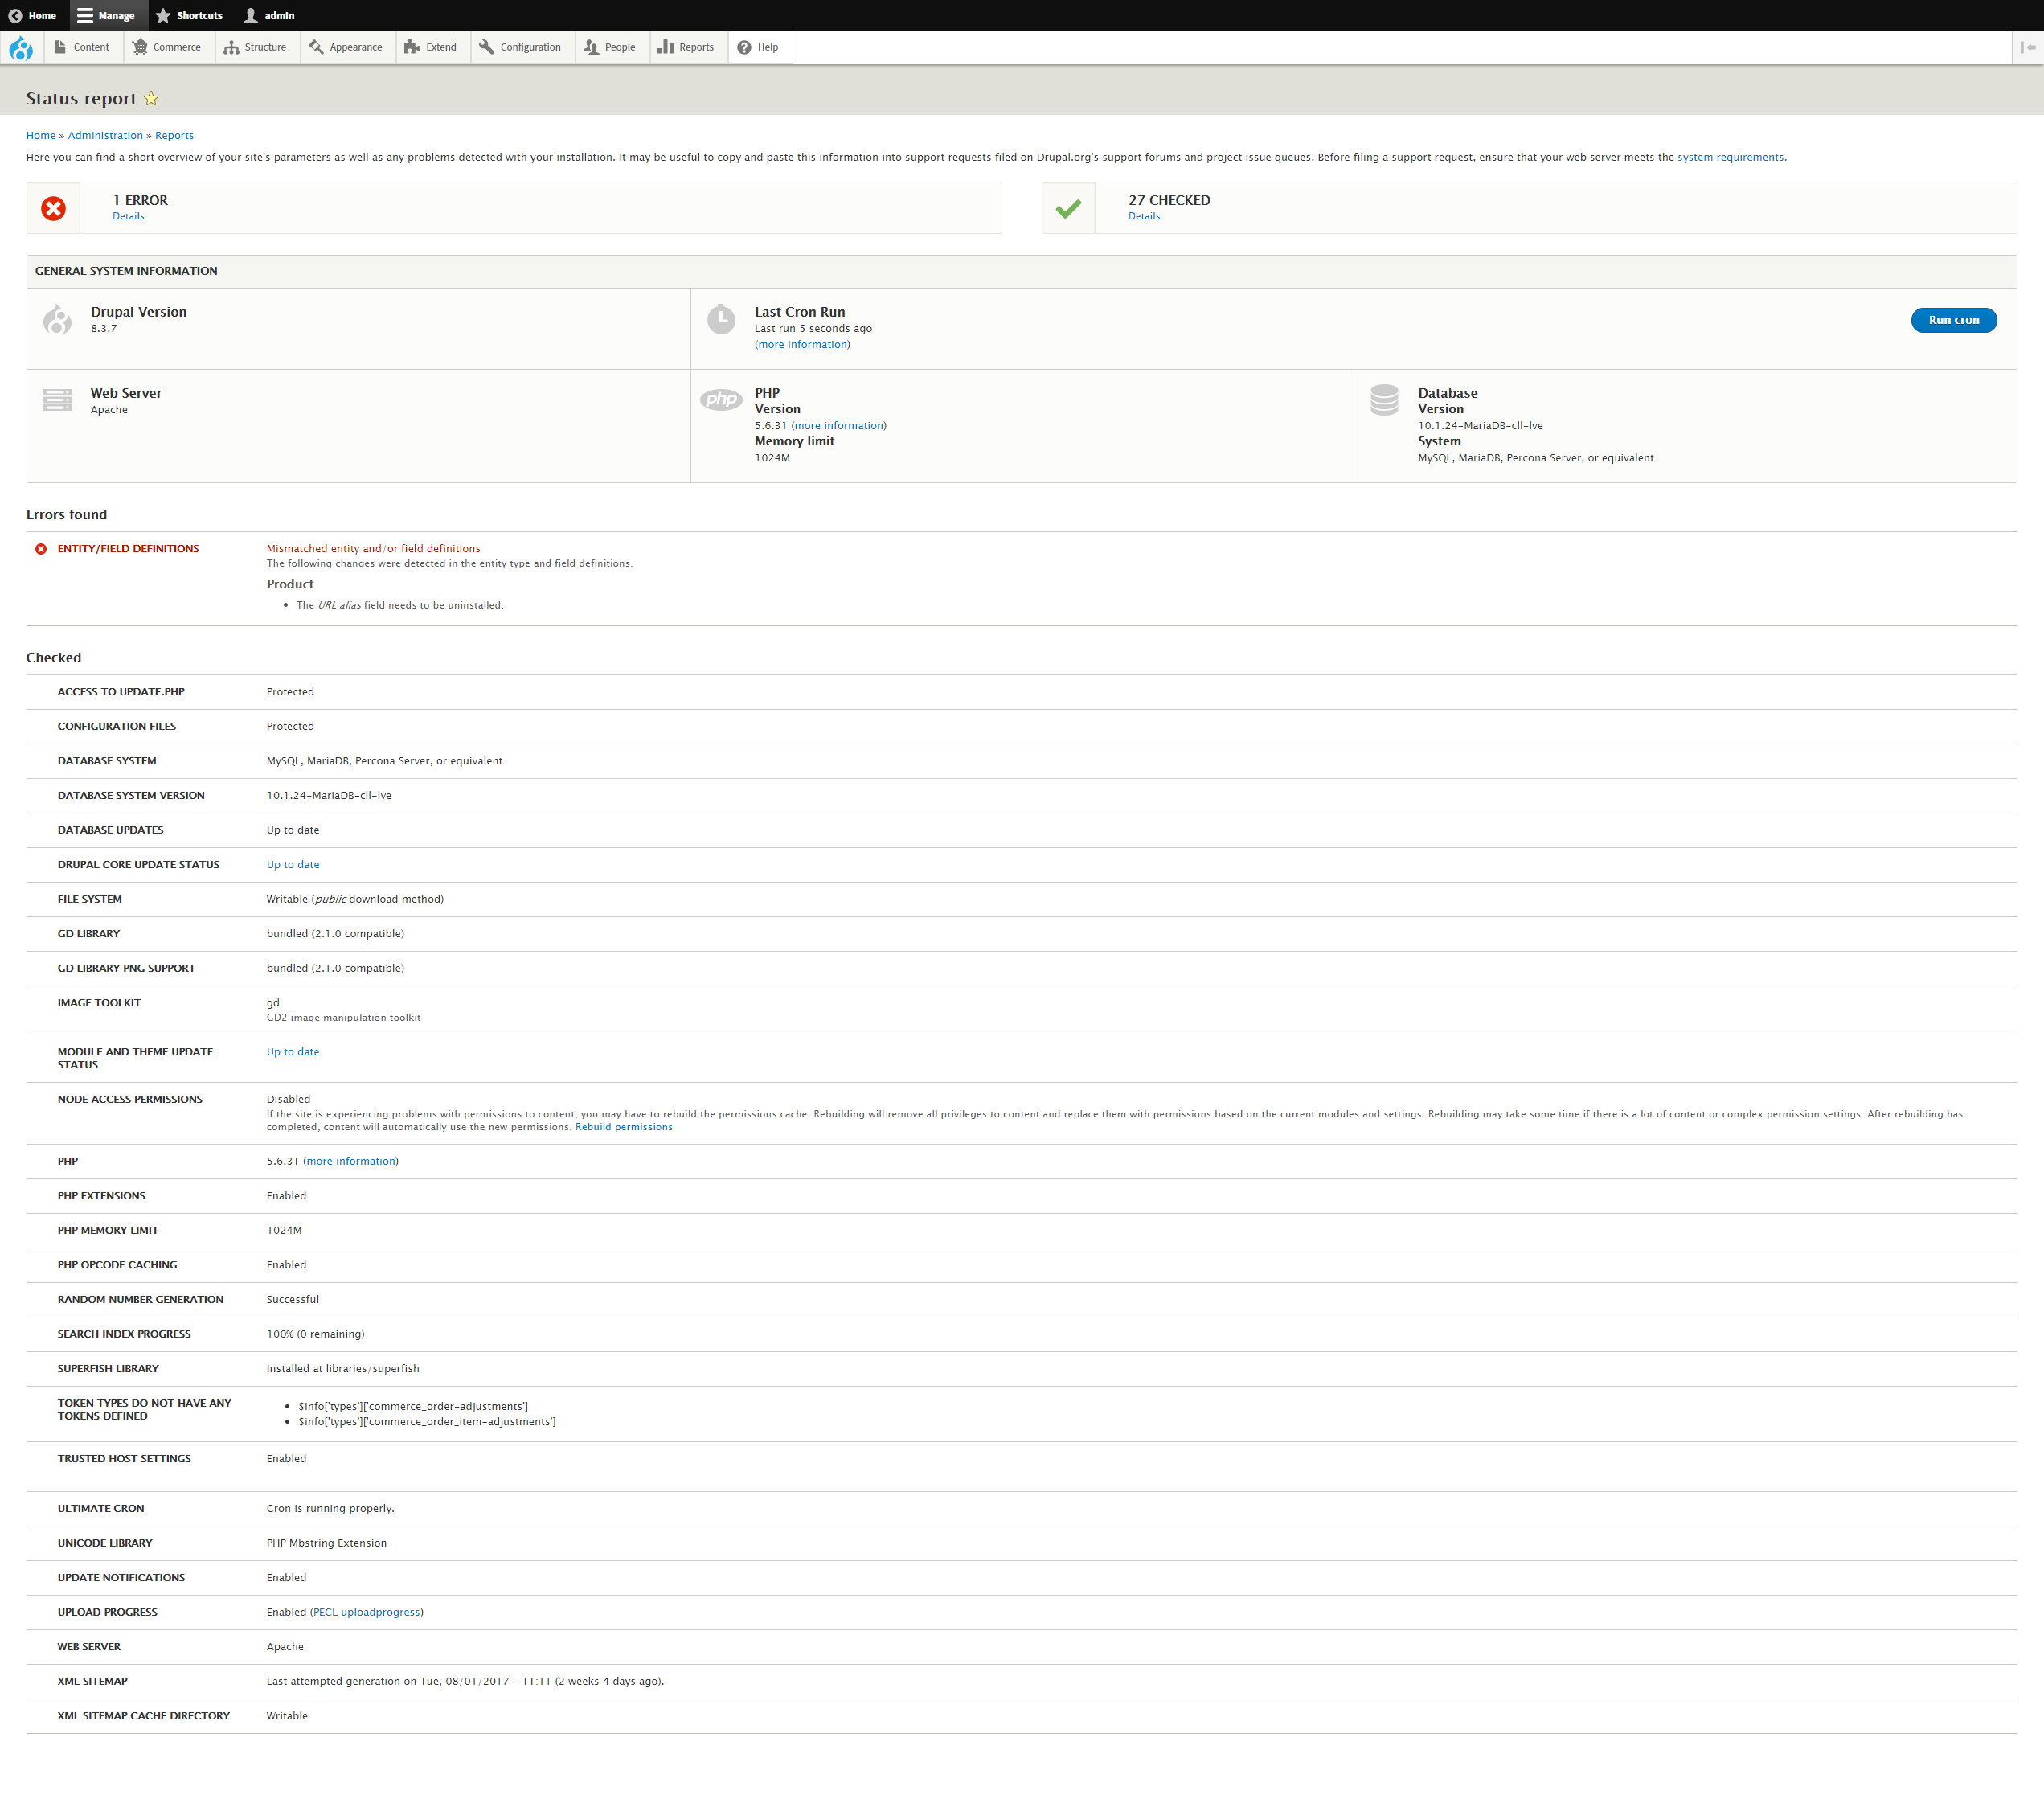Screen dimensions: 2044x1799
Task: Click the red error X icon
Action: pos(54,208)
